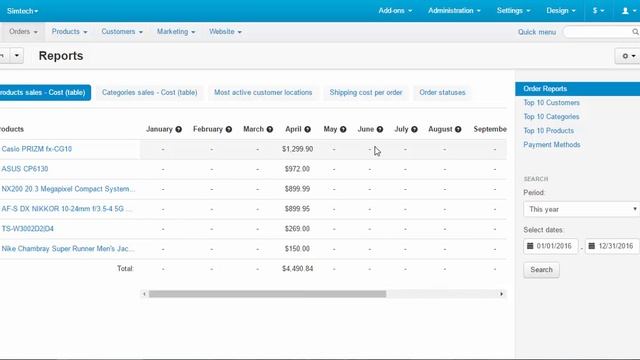Open the Products menu
The width and height of the screenshot is (640, 360).
pos(69,31)
